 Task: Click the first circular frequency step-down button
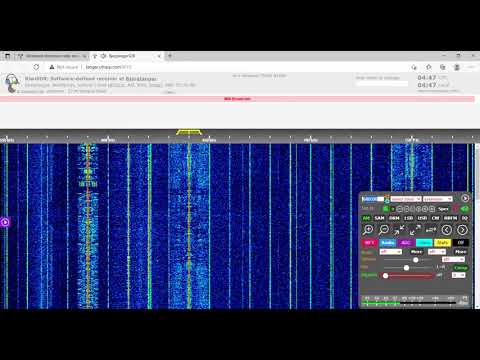[x=399, y=209]
